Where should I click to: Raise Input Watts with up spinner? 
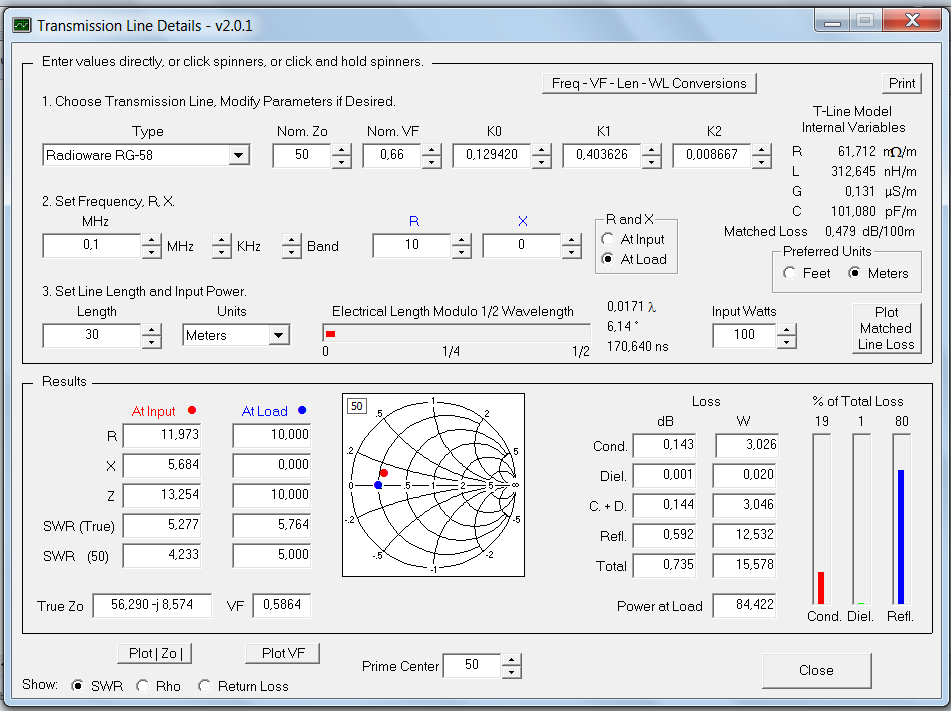pos(787,329)
